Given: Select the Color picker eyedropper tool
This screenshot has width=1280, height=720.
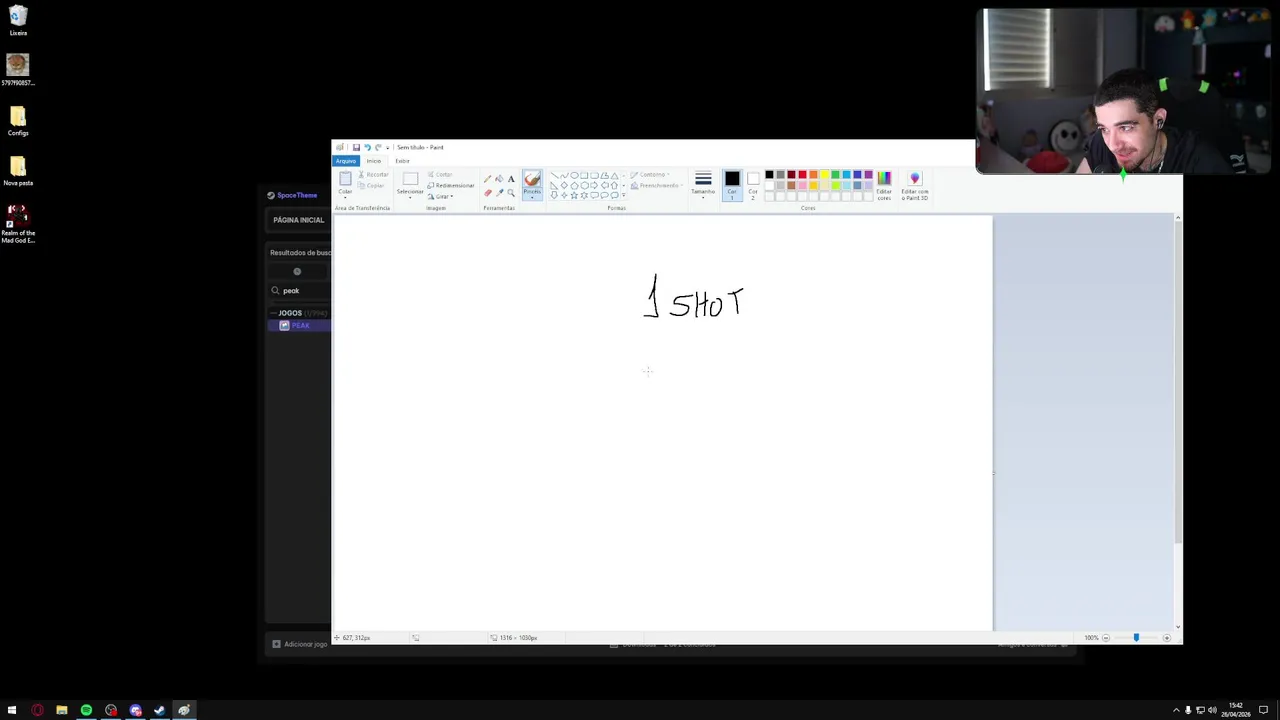Looking at the screenshot, I should pos(499,193).
